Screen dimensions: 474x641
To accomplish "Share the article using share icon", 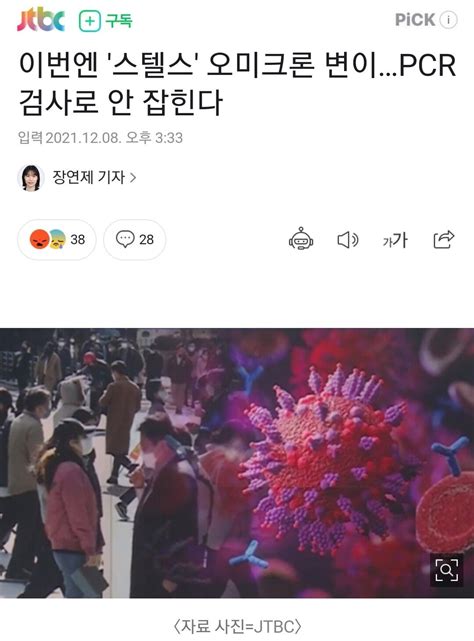I will [x=444, y=240].
